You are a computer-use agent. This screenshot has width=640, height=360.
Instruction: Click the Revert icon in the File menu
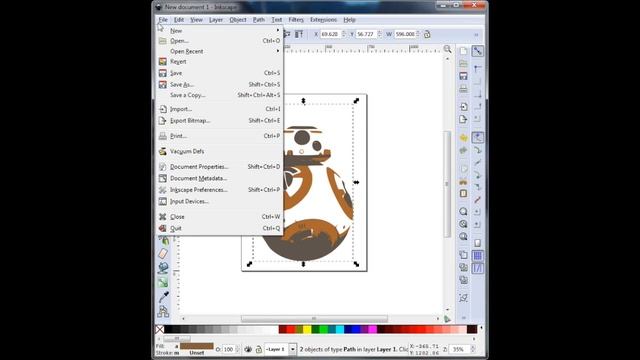pyautogui.click(x=163, y=62)
